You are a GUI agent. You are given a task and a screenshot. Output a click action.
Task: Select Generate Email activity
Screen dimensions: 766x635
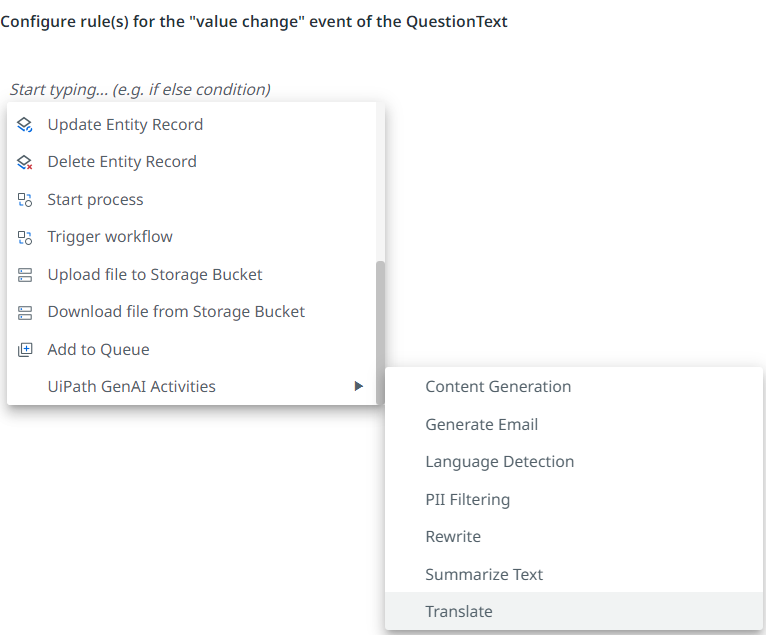click(481, 425)
